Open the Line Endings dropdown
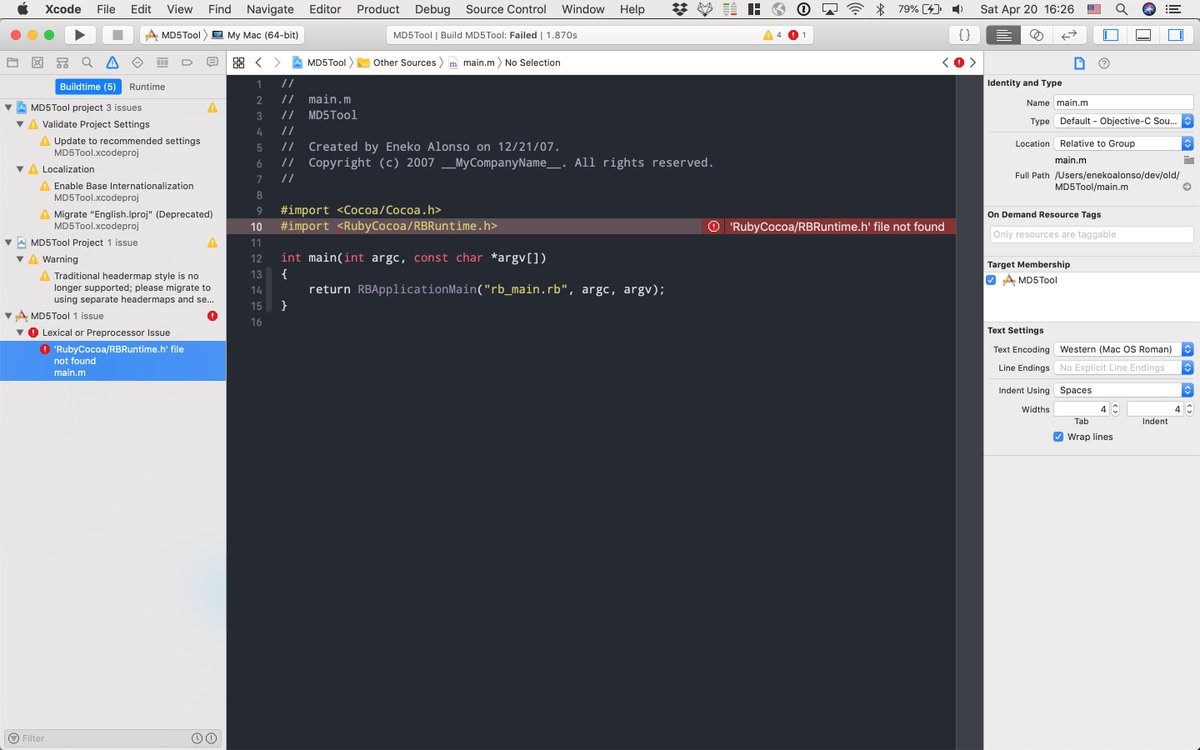 pos(1124,367)
